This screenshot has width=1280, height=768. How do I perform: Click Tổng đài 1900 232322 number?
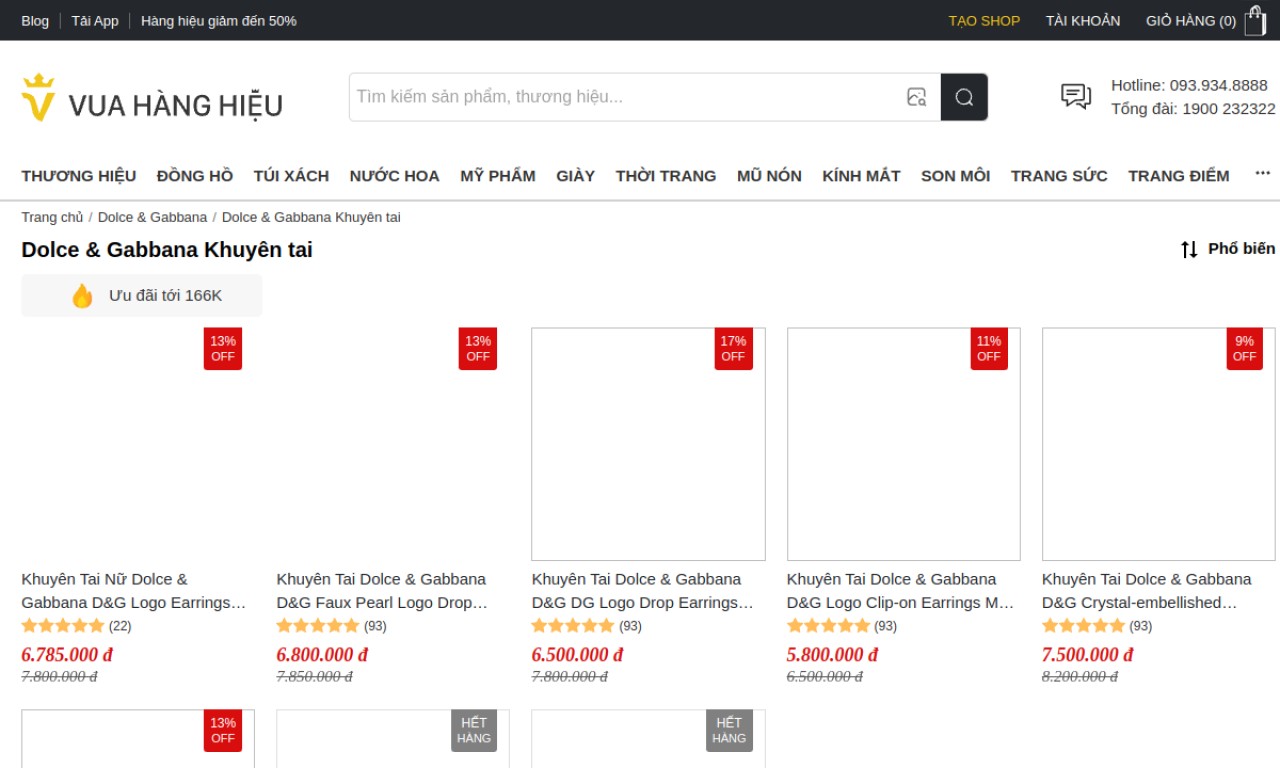click(1229, 108)
